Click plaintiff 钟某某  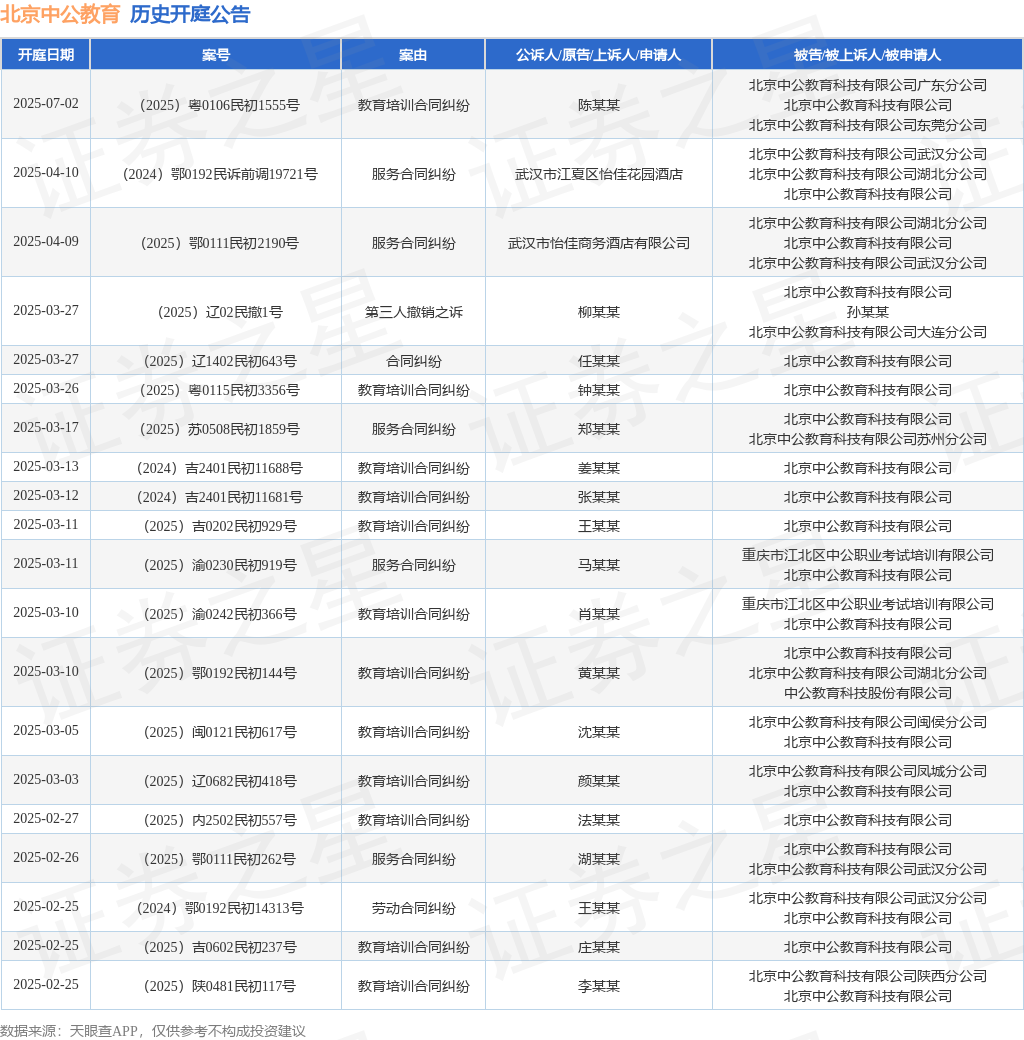(x=598, y=390)
